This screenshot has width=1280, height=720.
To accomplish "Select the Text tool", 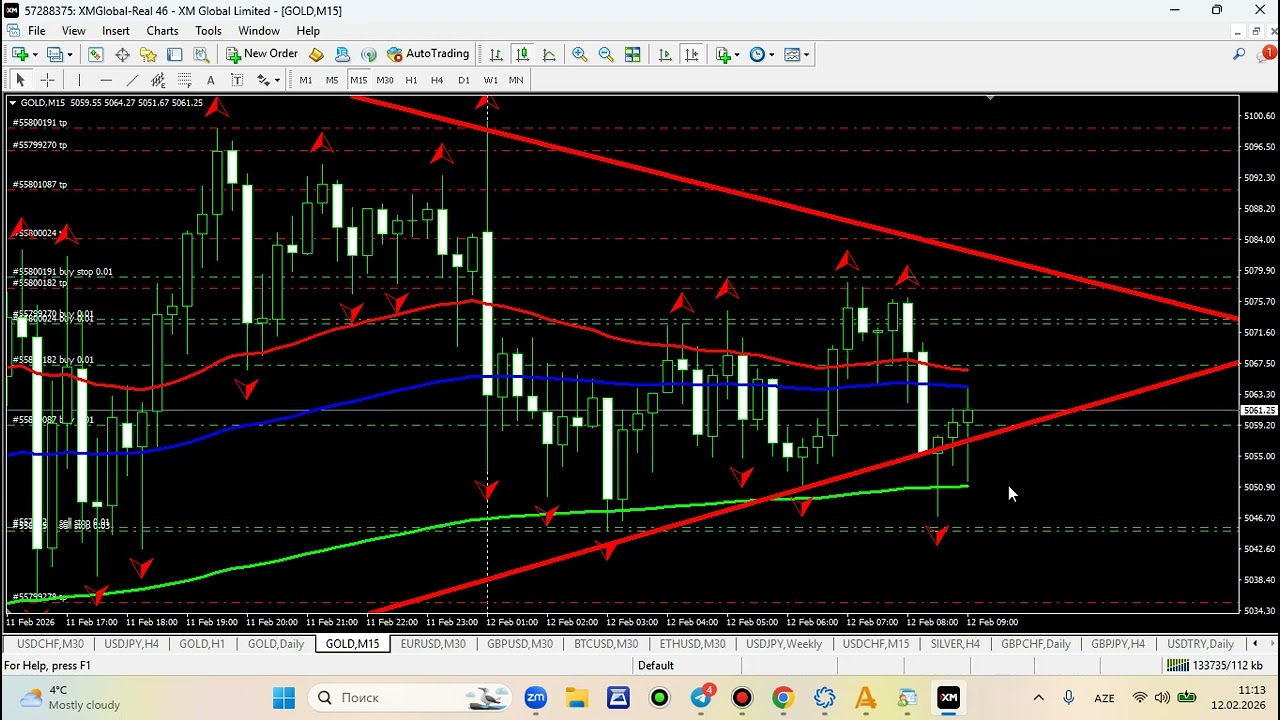I will point(210,80).
